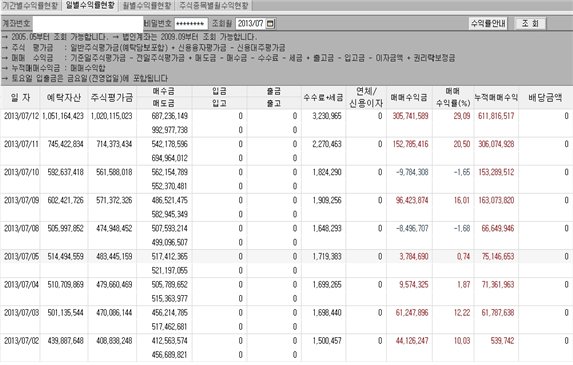
Task: Click the 계좌번호 account number field
Action: pyautogui.click(x=88, y=24)
